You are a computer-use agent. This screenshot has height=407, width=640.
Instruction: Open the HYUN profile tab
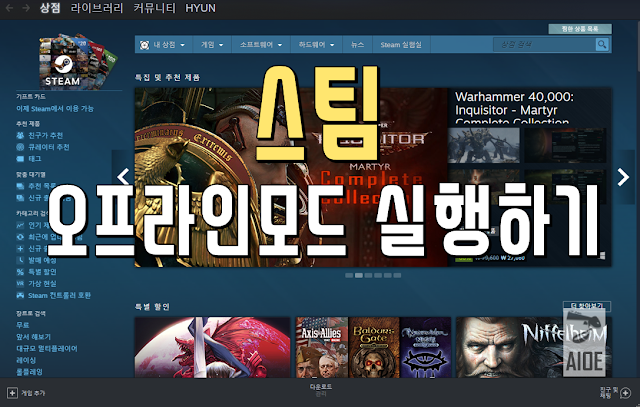click(x=200, y=8)
